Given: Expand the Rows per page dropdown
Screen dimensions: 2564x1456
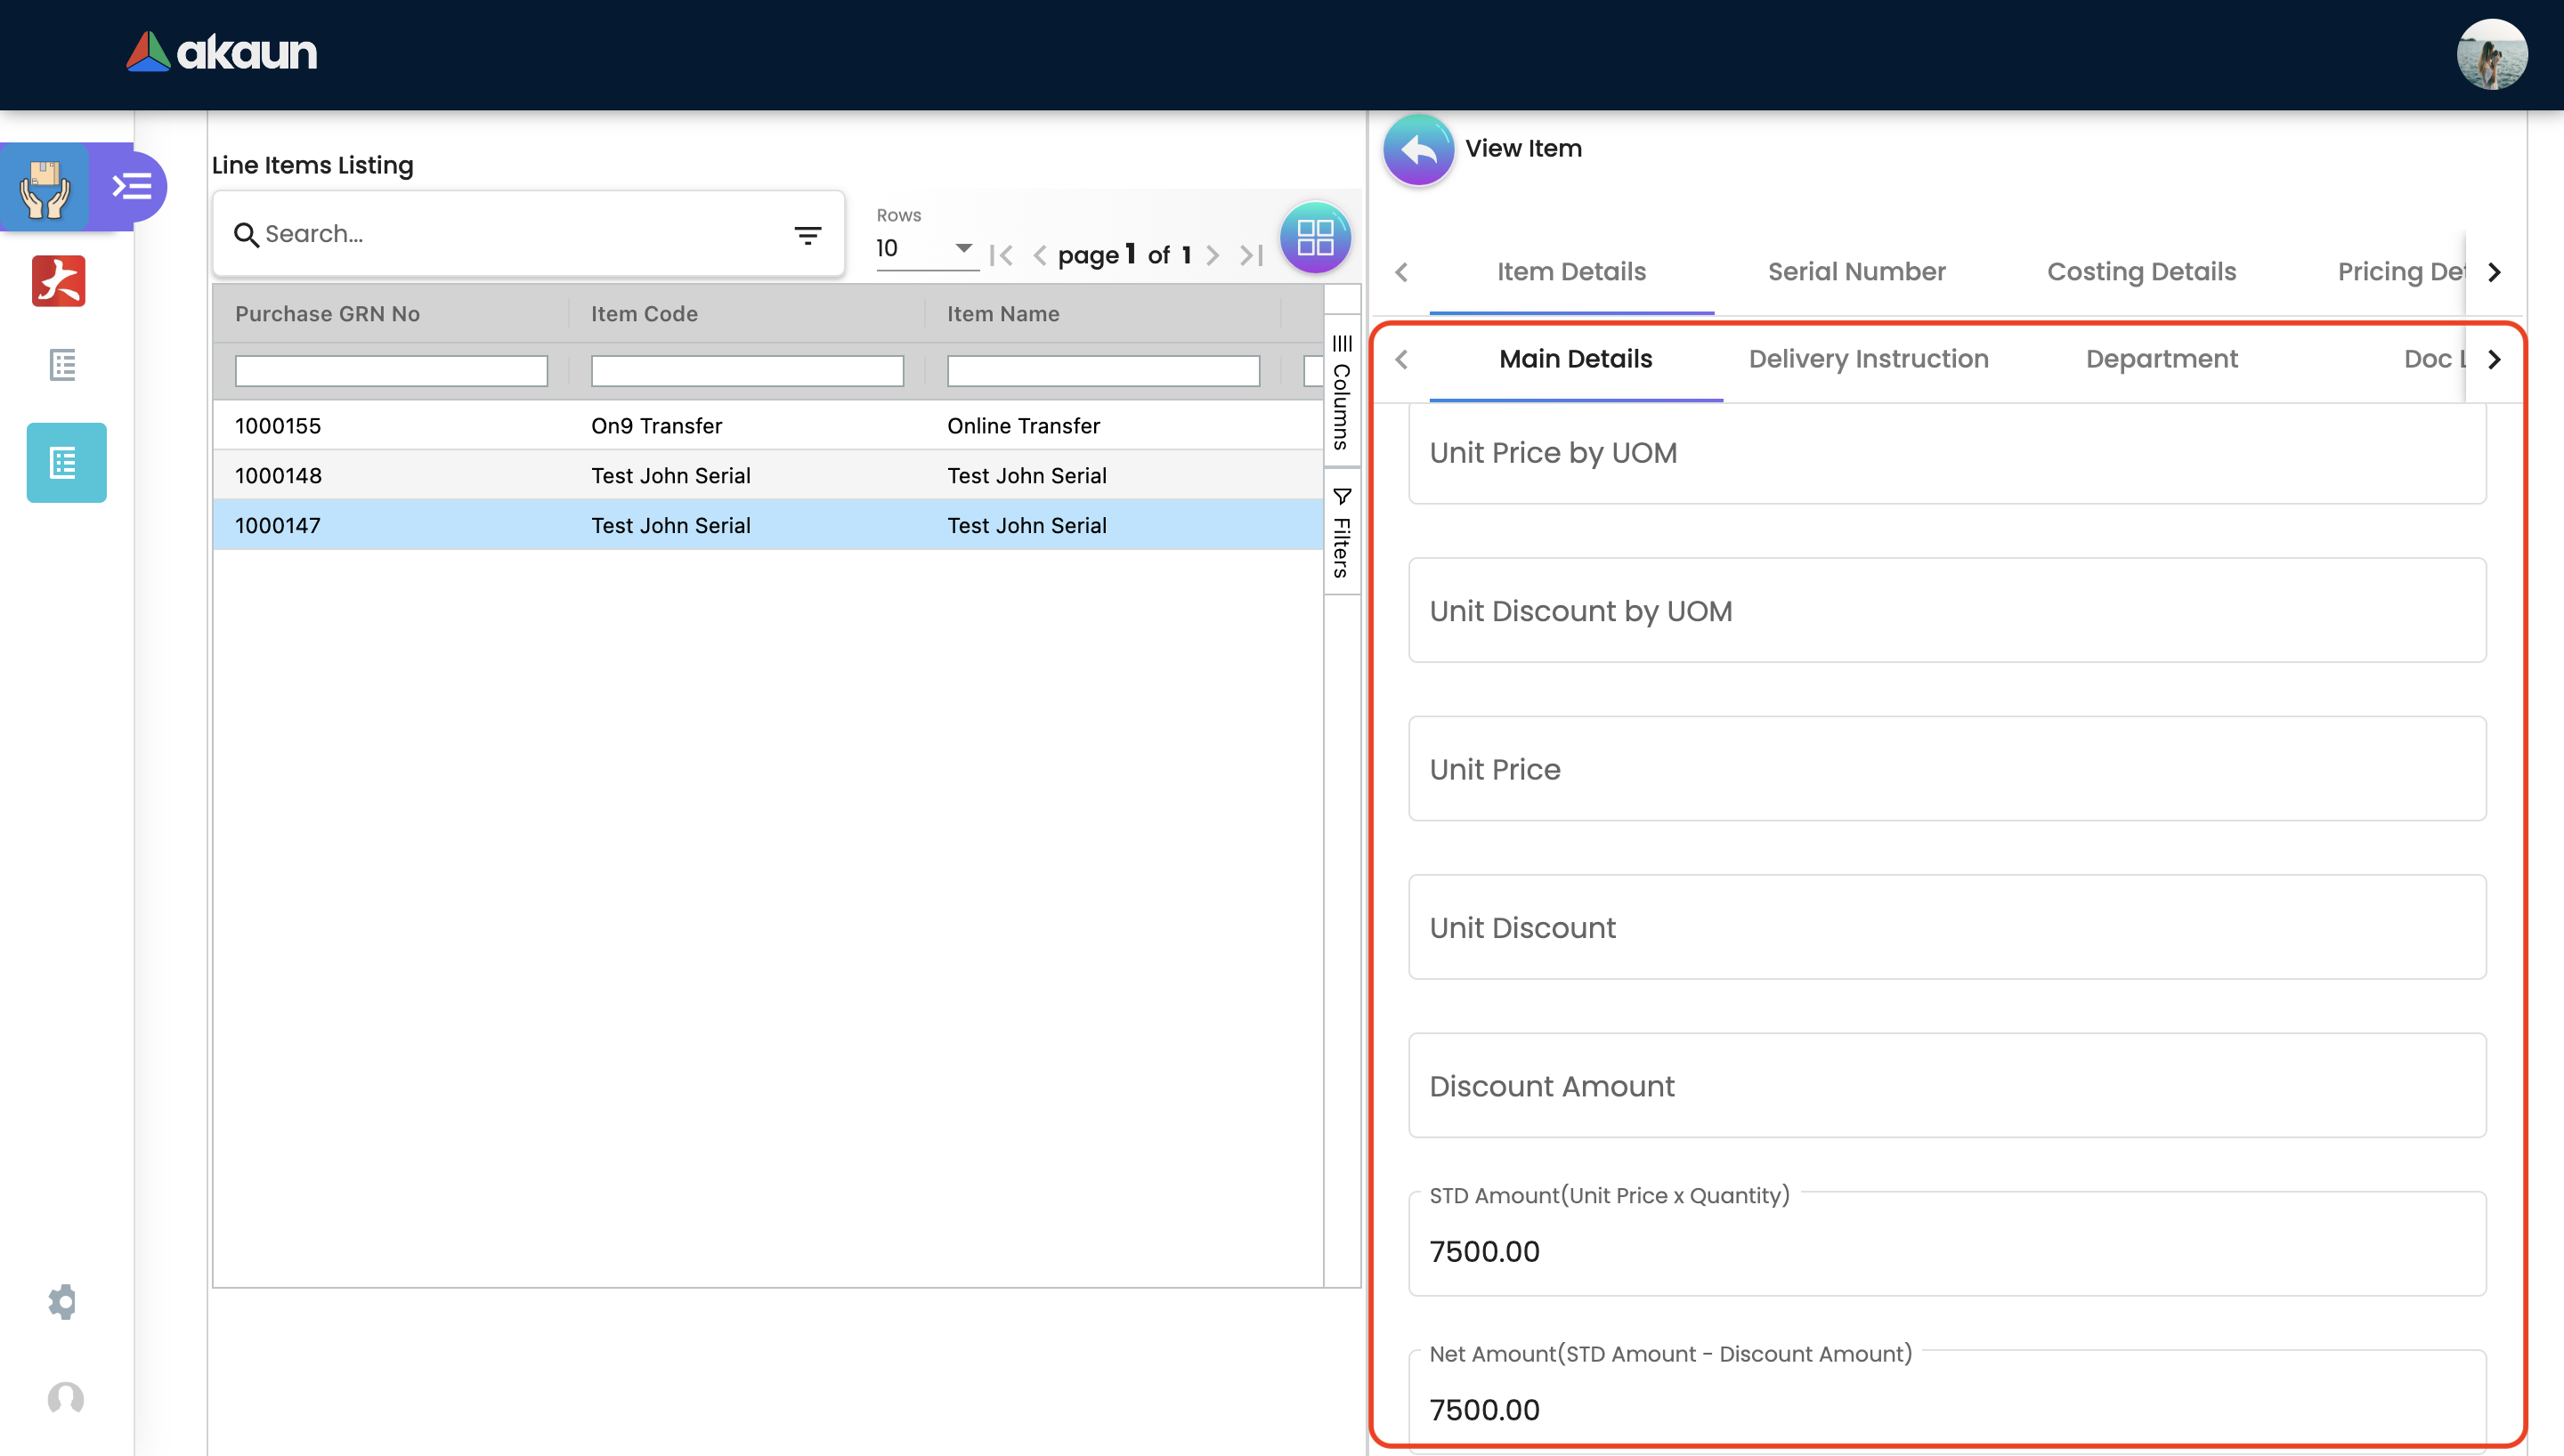Looking at the screenshot, I should click(963, 248).
